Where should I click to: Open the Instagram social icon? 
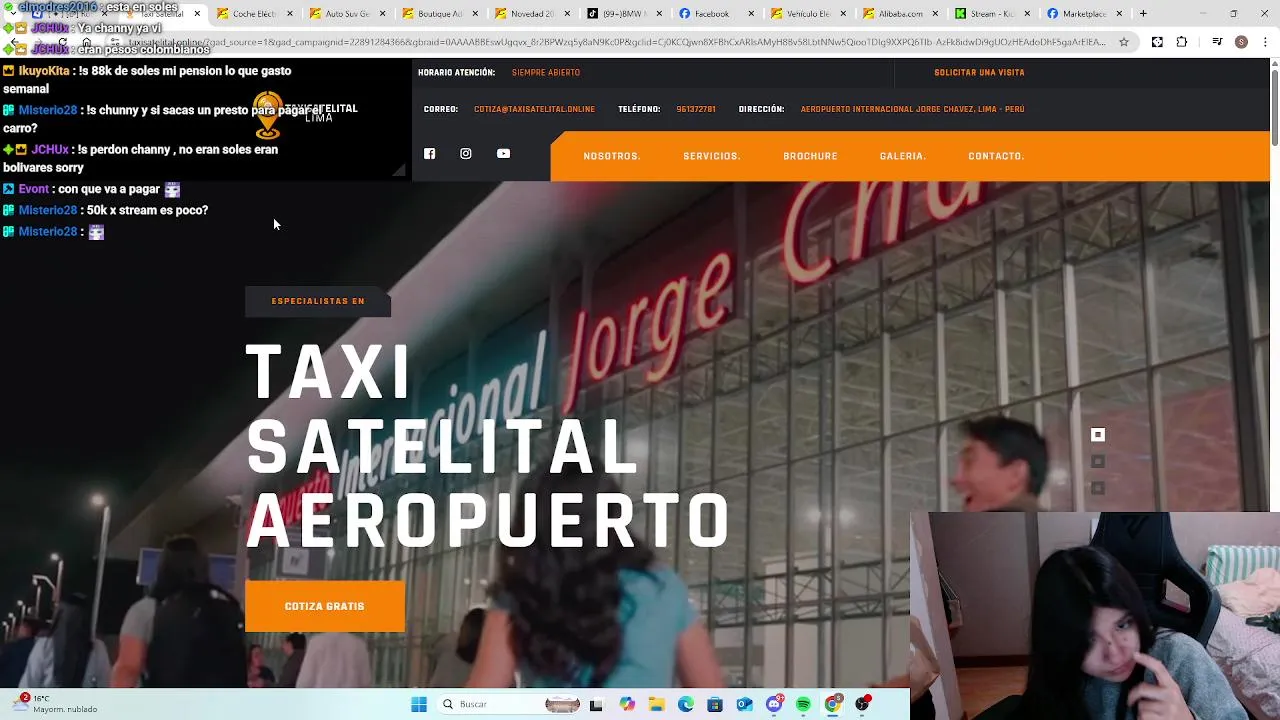click(466, 154)
